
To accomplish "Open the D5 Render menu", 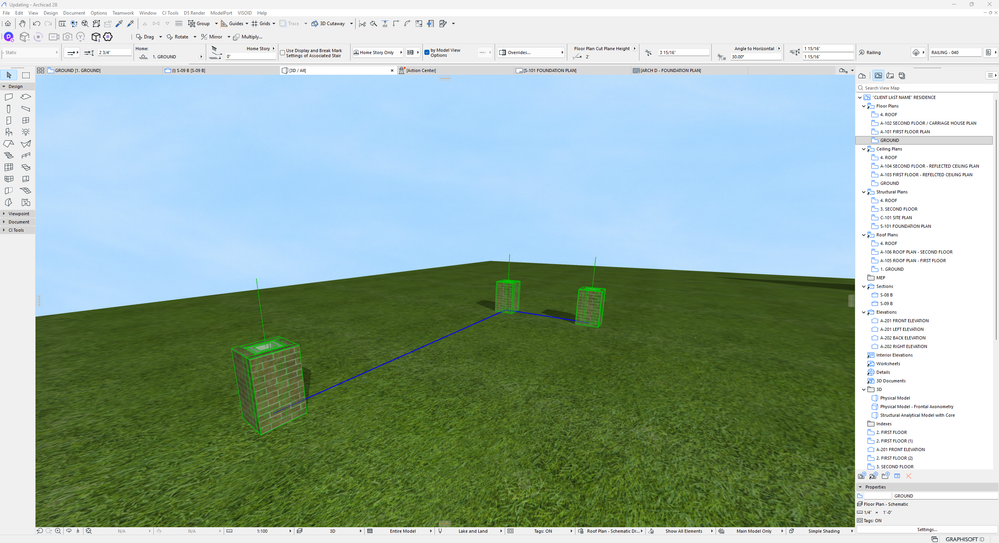I will pyautogui.click(x=194, y=13).
